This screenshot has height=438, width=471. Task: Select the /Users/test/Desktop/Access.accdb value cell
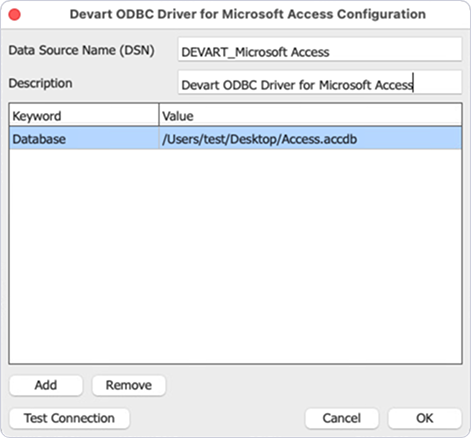click(310, 138)
